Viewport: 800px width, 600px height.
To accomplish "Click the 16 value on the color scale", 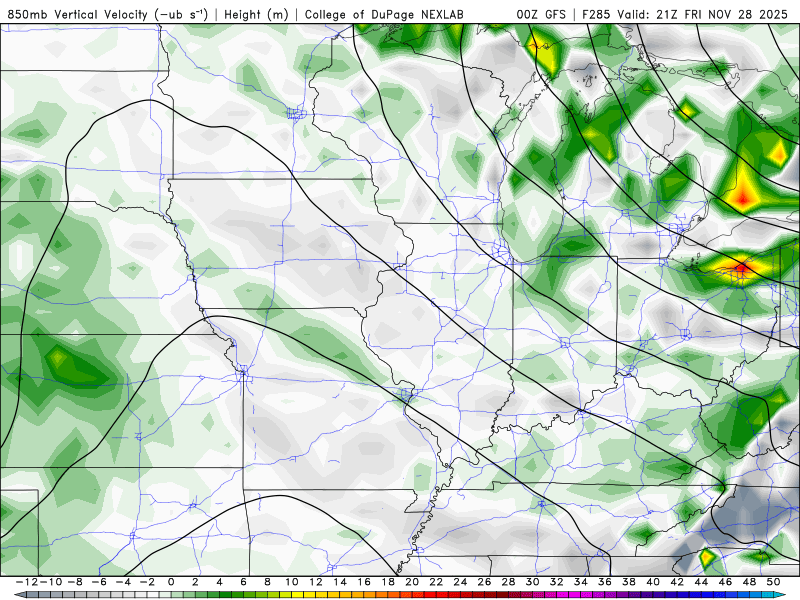I will [x=364, y=582].
